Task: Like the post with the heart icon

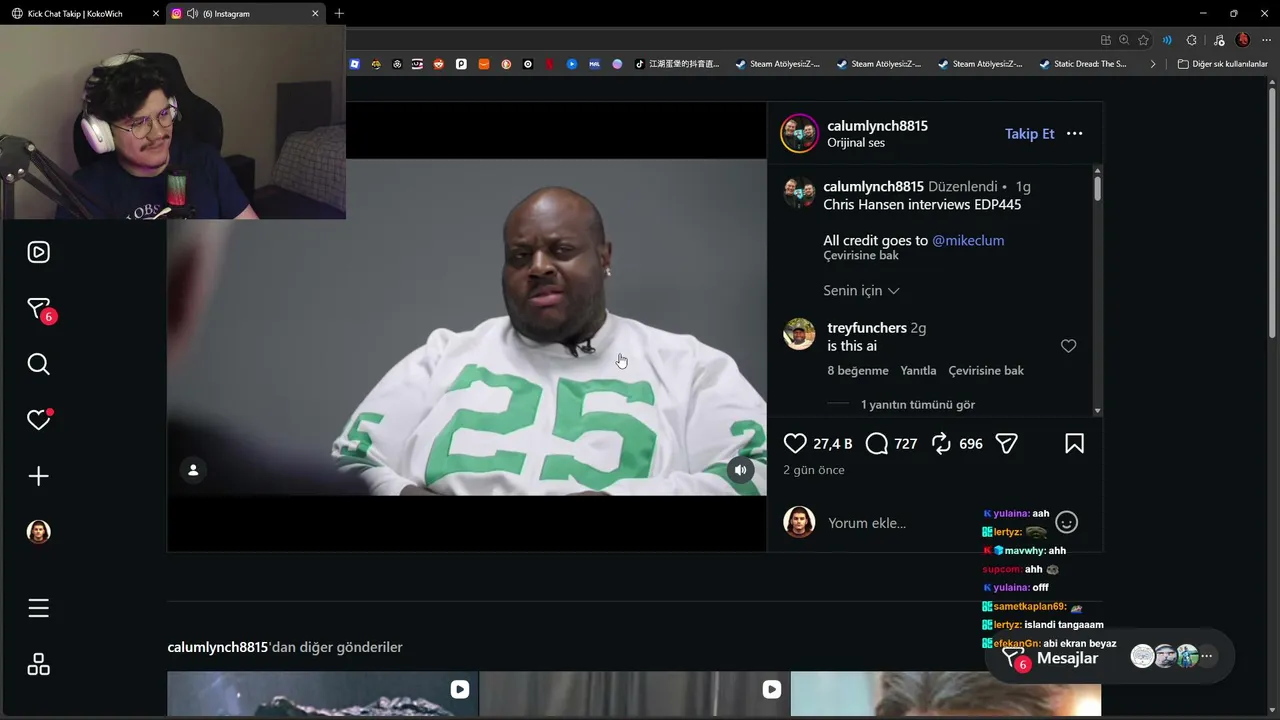Action: [795, 443]
